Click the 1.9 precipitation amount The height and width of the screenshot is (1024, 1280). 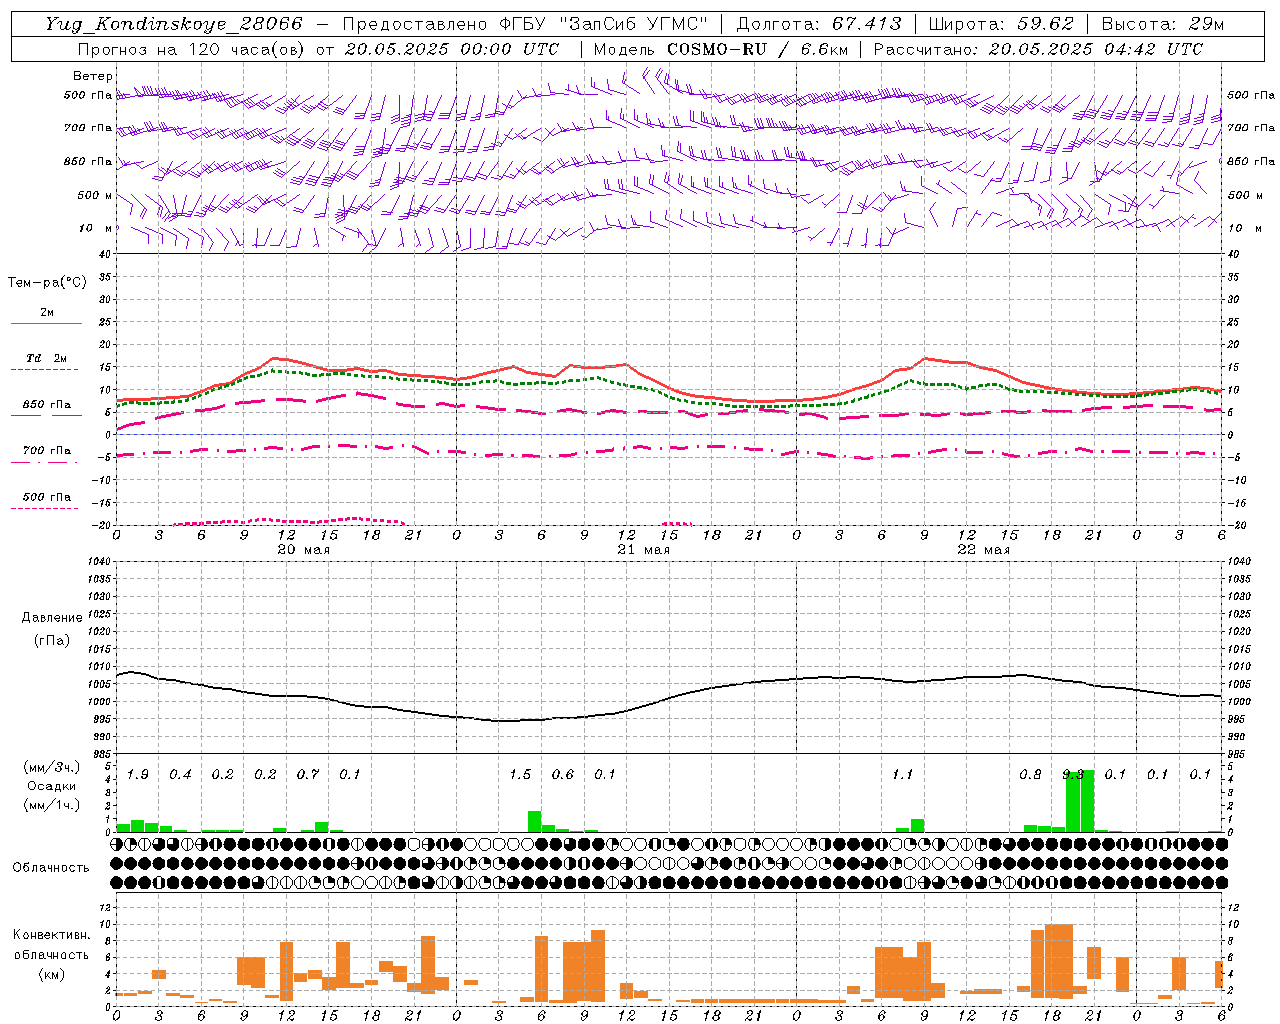coord(138,774)
